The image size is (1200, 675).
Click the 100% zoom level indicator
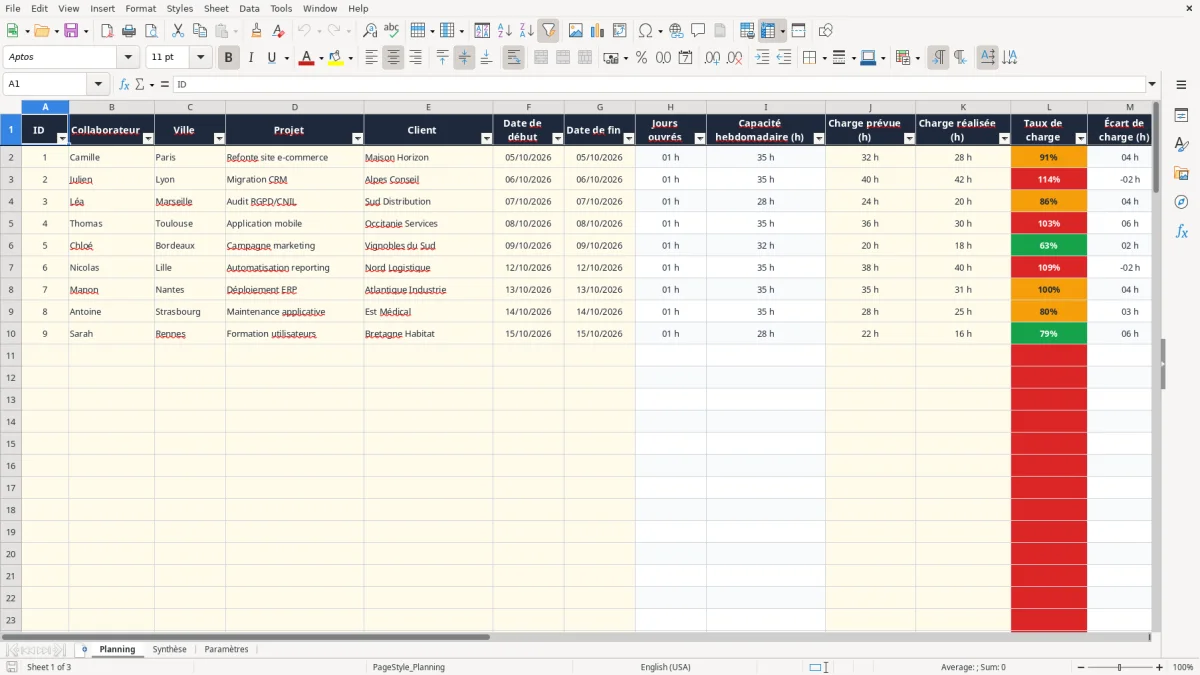click(x=1183, y=667)
